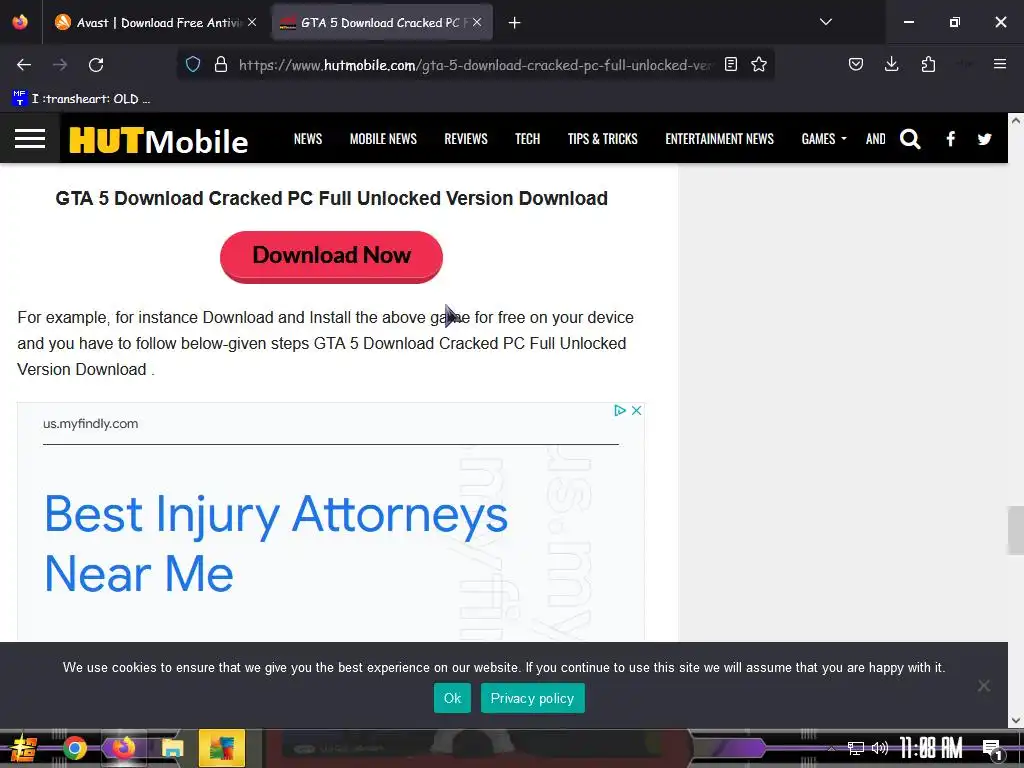Open a new browser tab
Viewport: 1024px width, 768px height.
point(515,23)
